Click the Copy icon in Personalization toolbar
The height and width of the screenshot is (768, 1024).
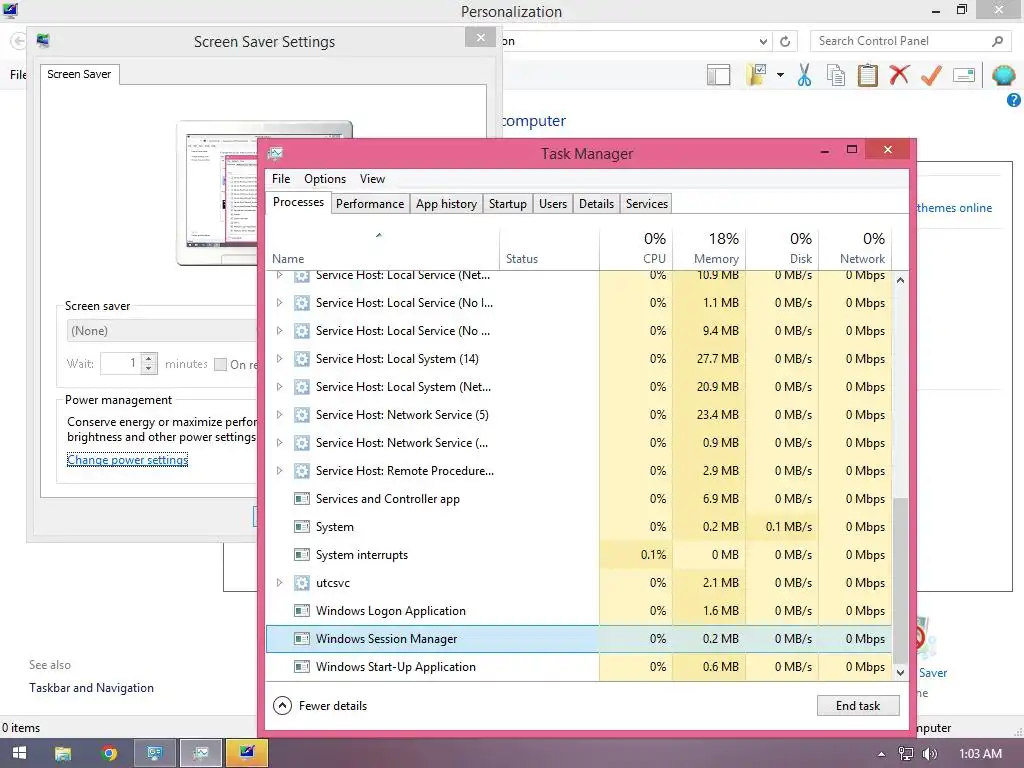point(836,75)
